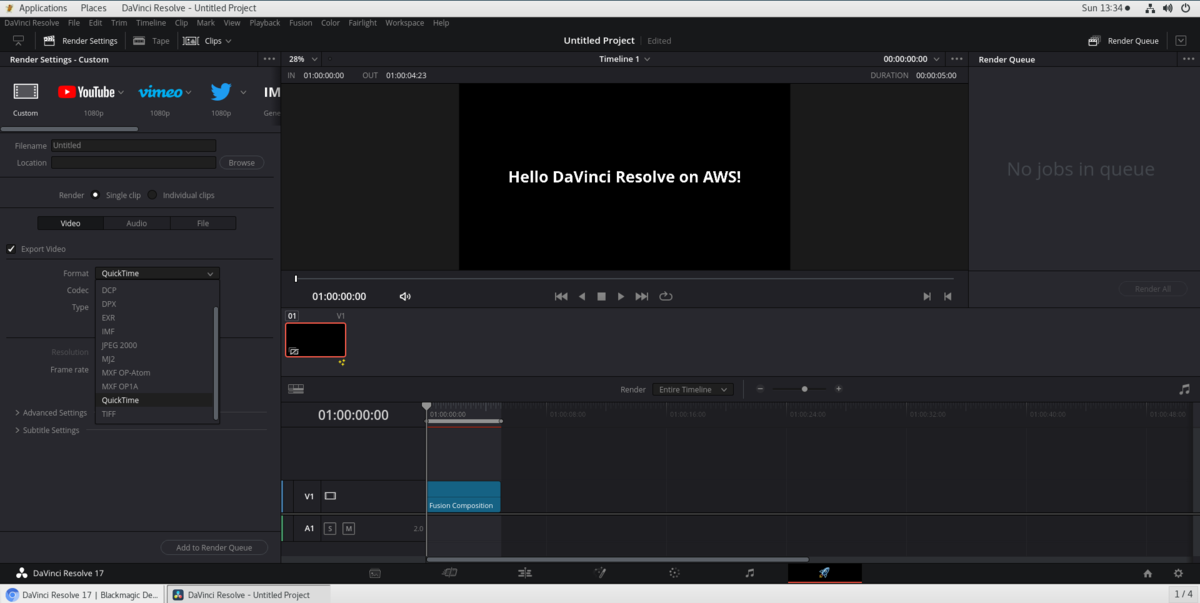Open Project Manager home icon
The image size is (1200, 603).
(1148, 573)
